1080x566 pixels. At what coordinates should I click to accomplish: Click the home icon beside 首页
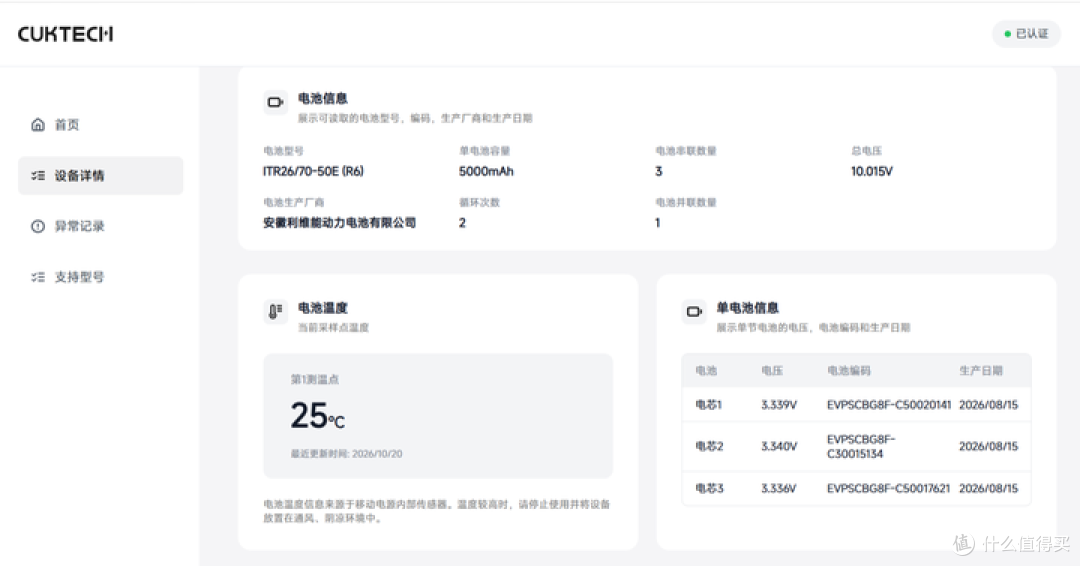pos(38,125)
